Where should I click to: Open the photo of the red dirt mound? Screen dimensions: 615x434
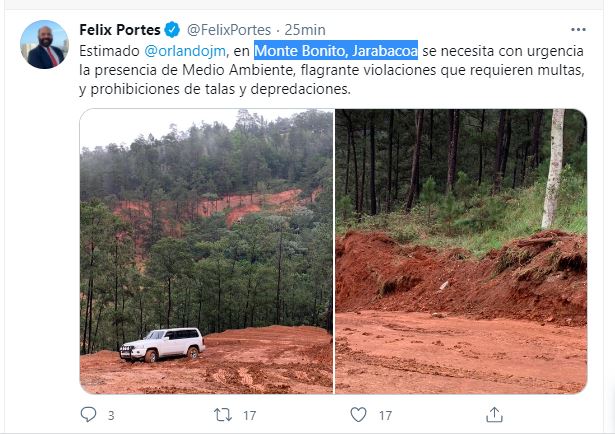click(461, 251)
